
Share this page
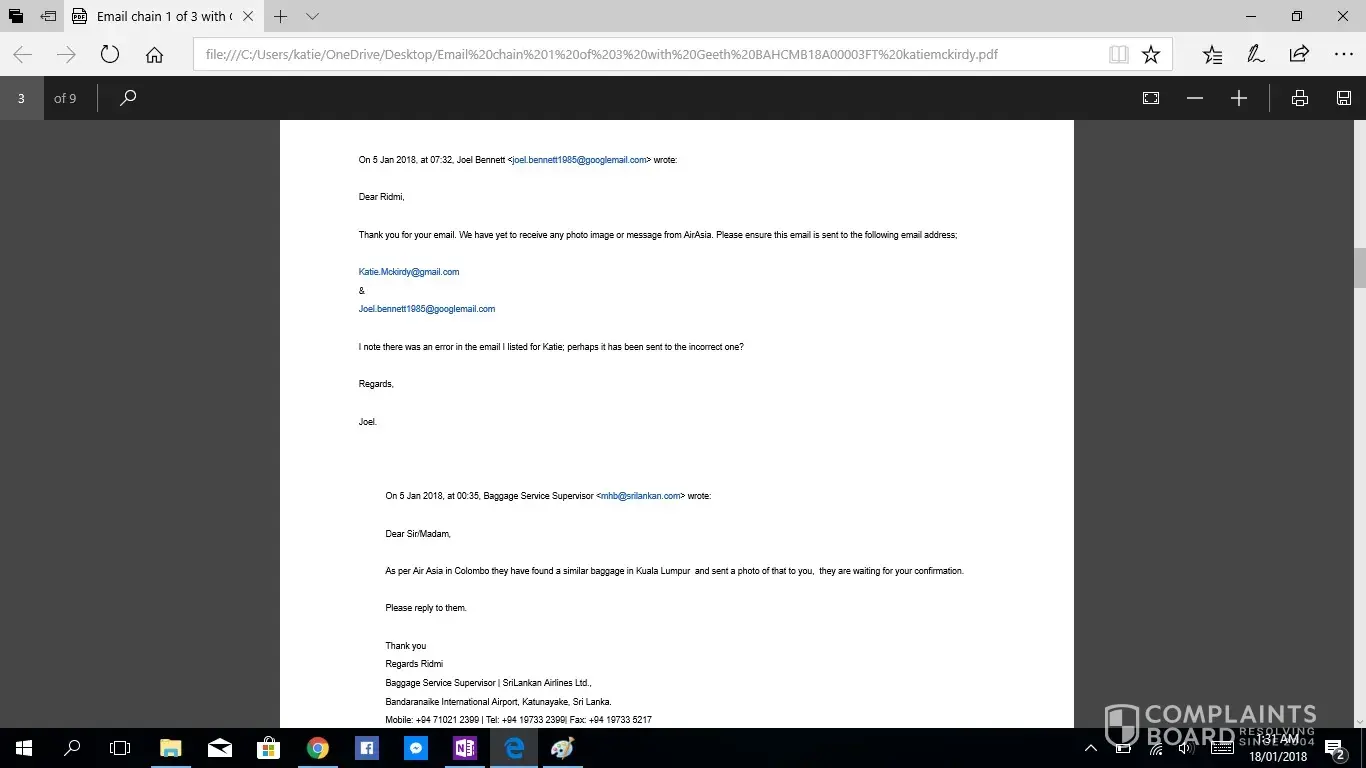pyautogui.click(x=1299, y=55)
